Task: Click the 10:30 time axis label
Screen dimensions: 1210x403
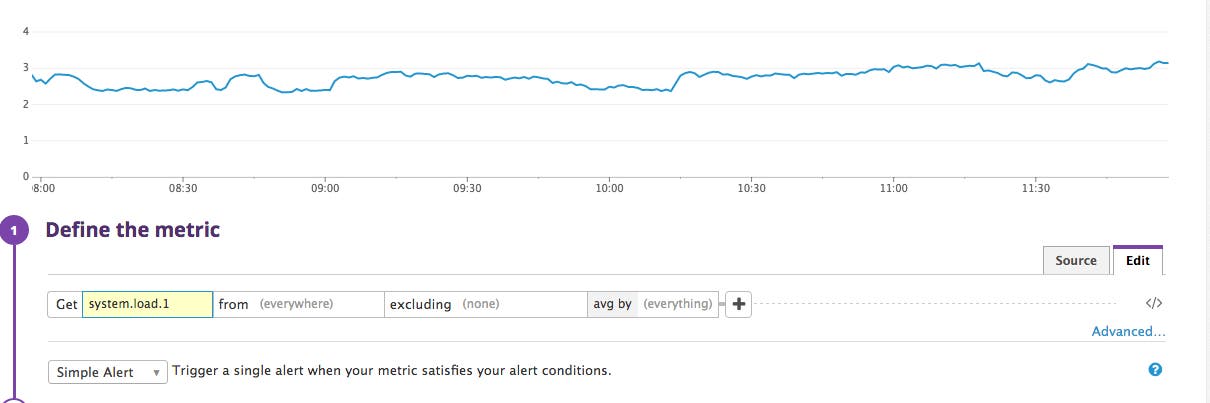Action: point(751,188)
